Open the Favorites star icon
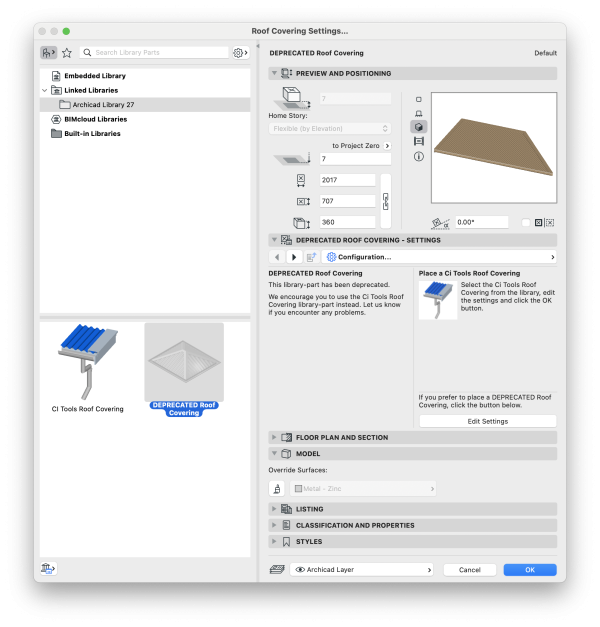This screenshot has width=600, height=627. click(67, 53)
